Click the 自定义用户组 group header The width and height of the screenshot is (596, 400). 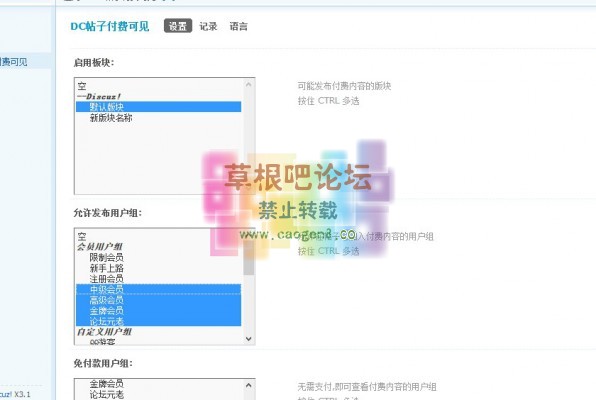pos(159,332)
